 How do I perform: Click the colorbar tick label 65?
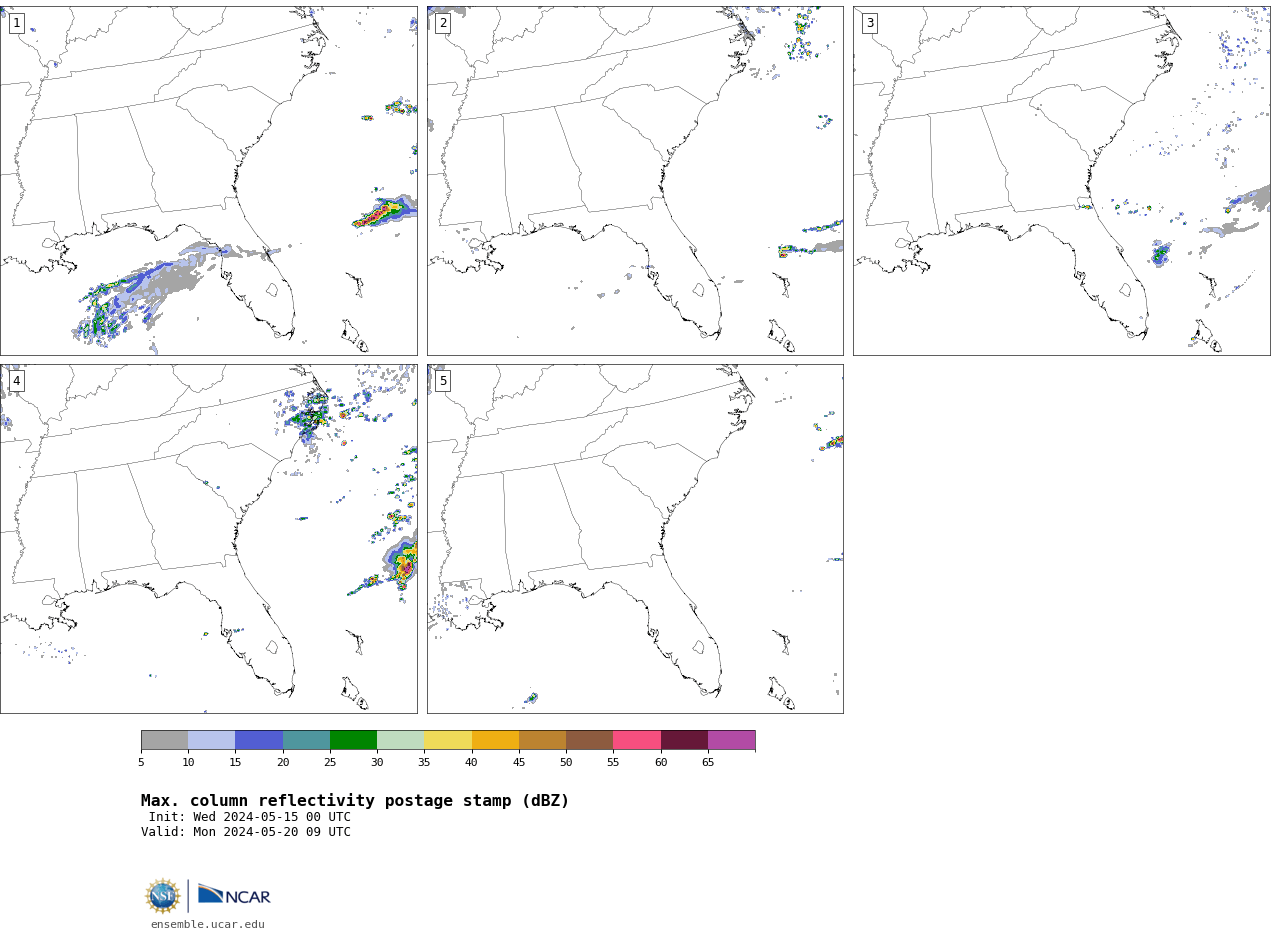708,763
